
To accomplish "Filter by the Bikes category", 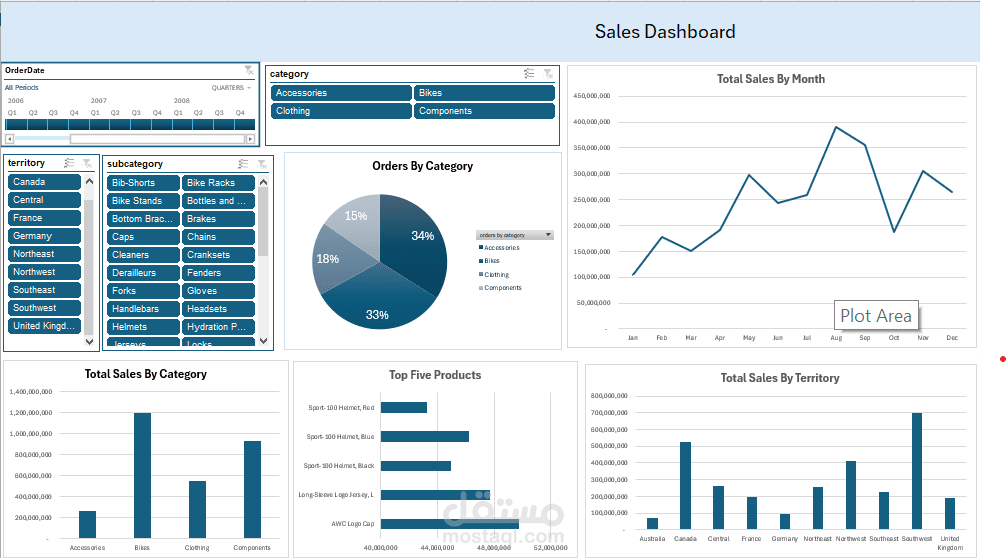I will point(484,93).
